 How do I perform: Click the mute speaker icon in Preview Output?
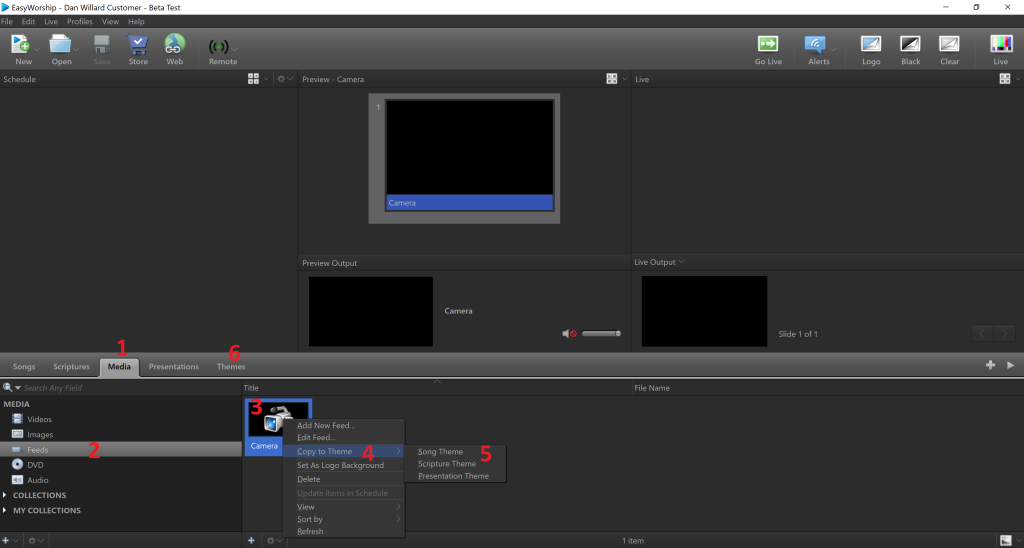click(569, 334)
